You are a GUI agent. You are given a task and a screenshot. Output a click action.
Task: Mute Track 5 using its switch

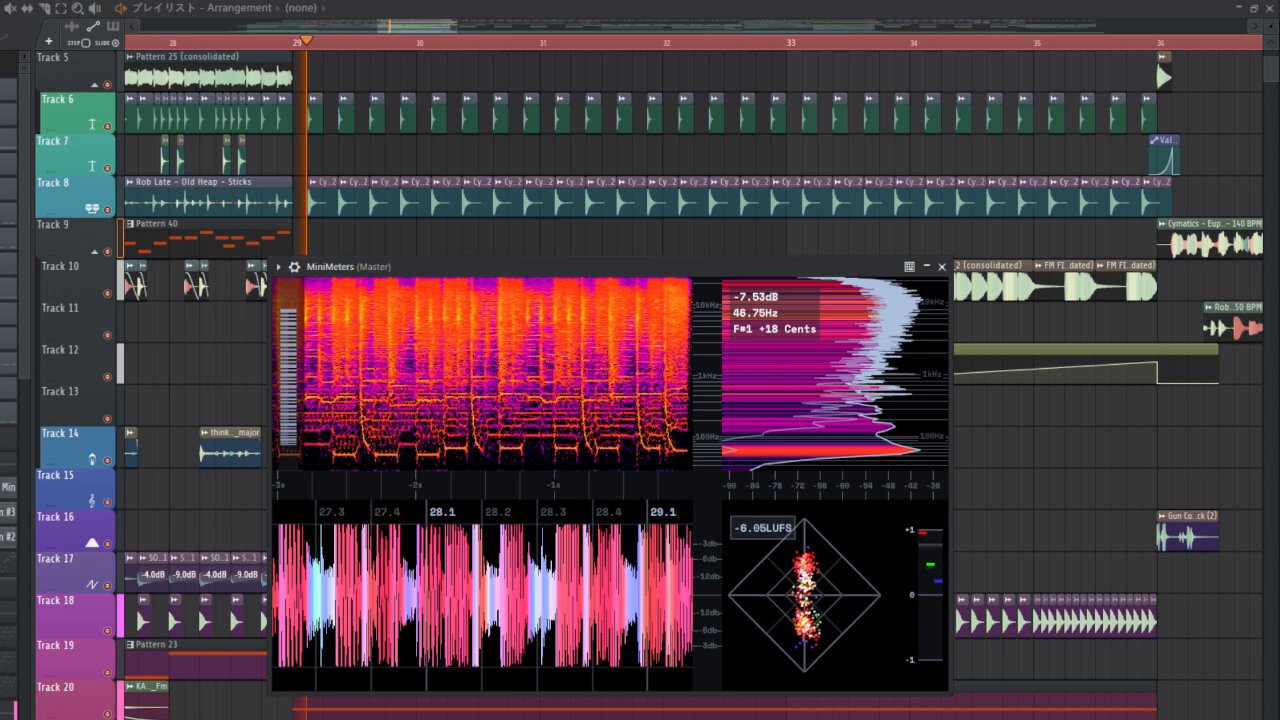[x=107, y=84]
